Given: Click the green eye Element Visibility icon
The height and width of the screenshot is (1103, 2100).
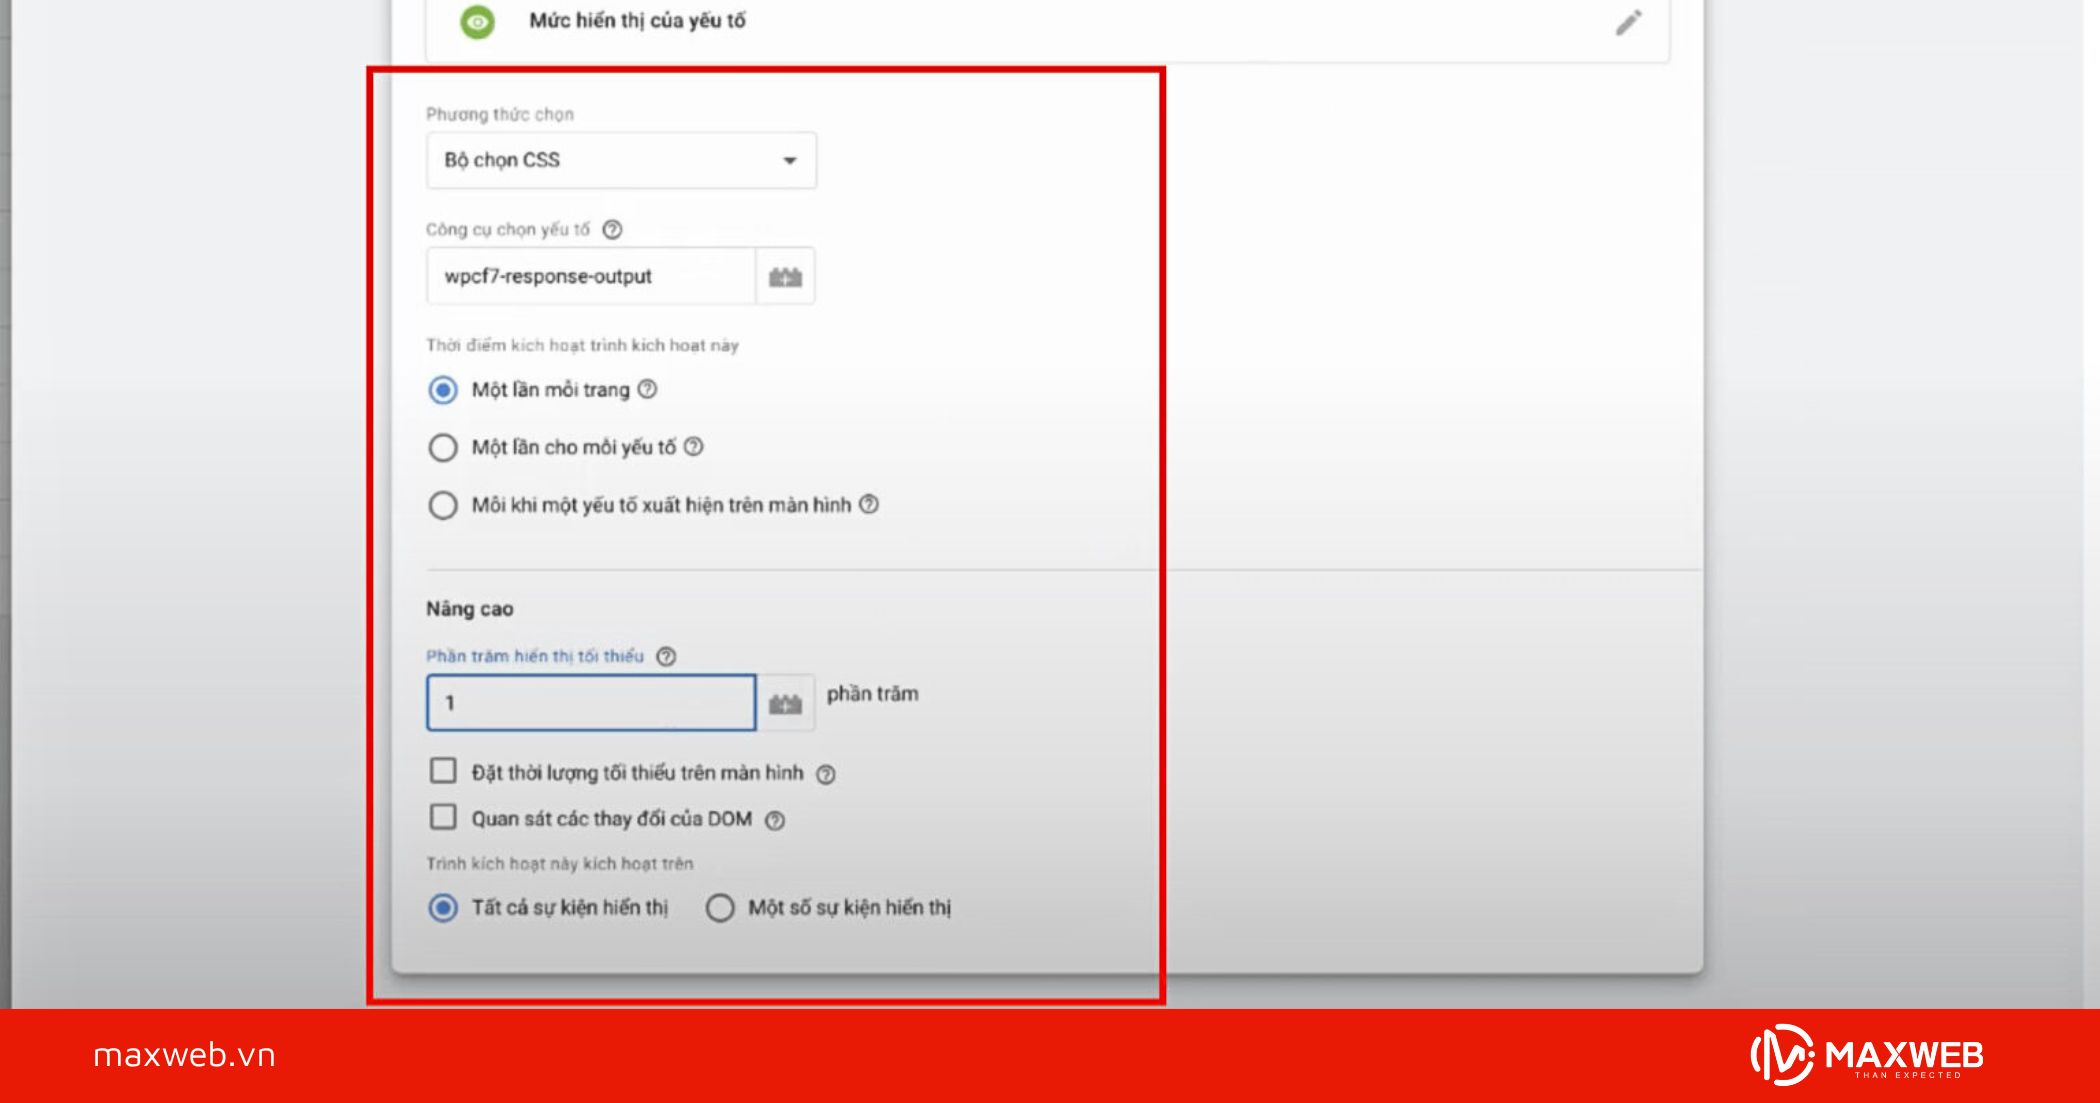Looking at the screenshot, I should [x=477, y=21].
